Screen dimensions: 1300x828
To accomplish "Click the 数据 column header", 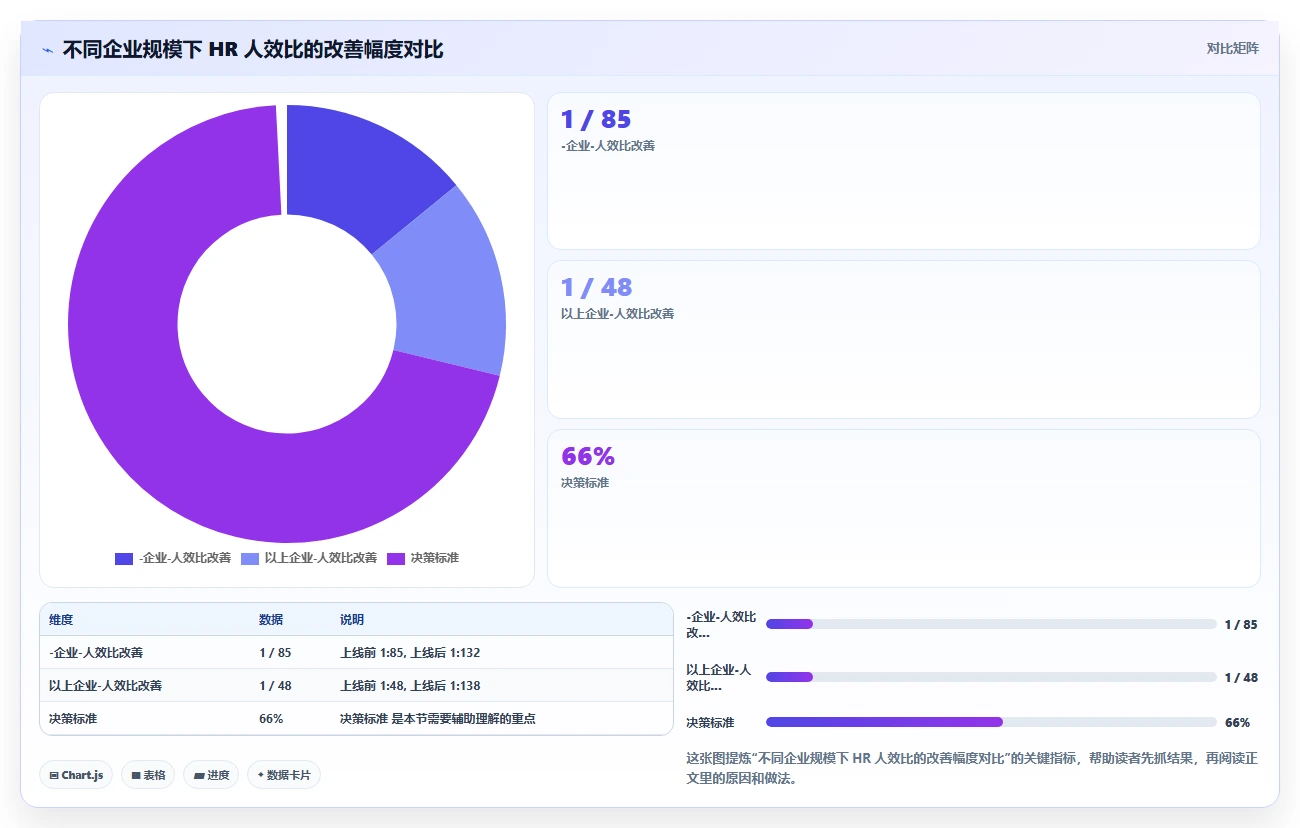I will pos(271,620).
